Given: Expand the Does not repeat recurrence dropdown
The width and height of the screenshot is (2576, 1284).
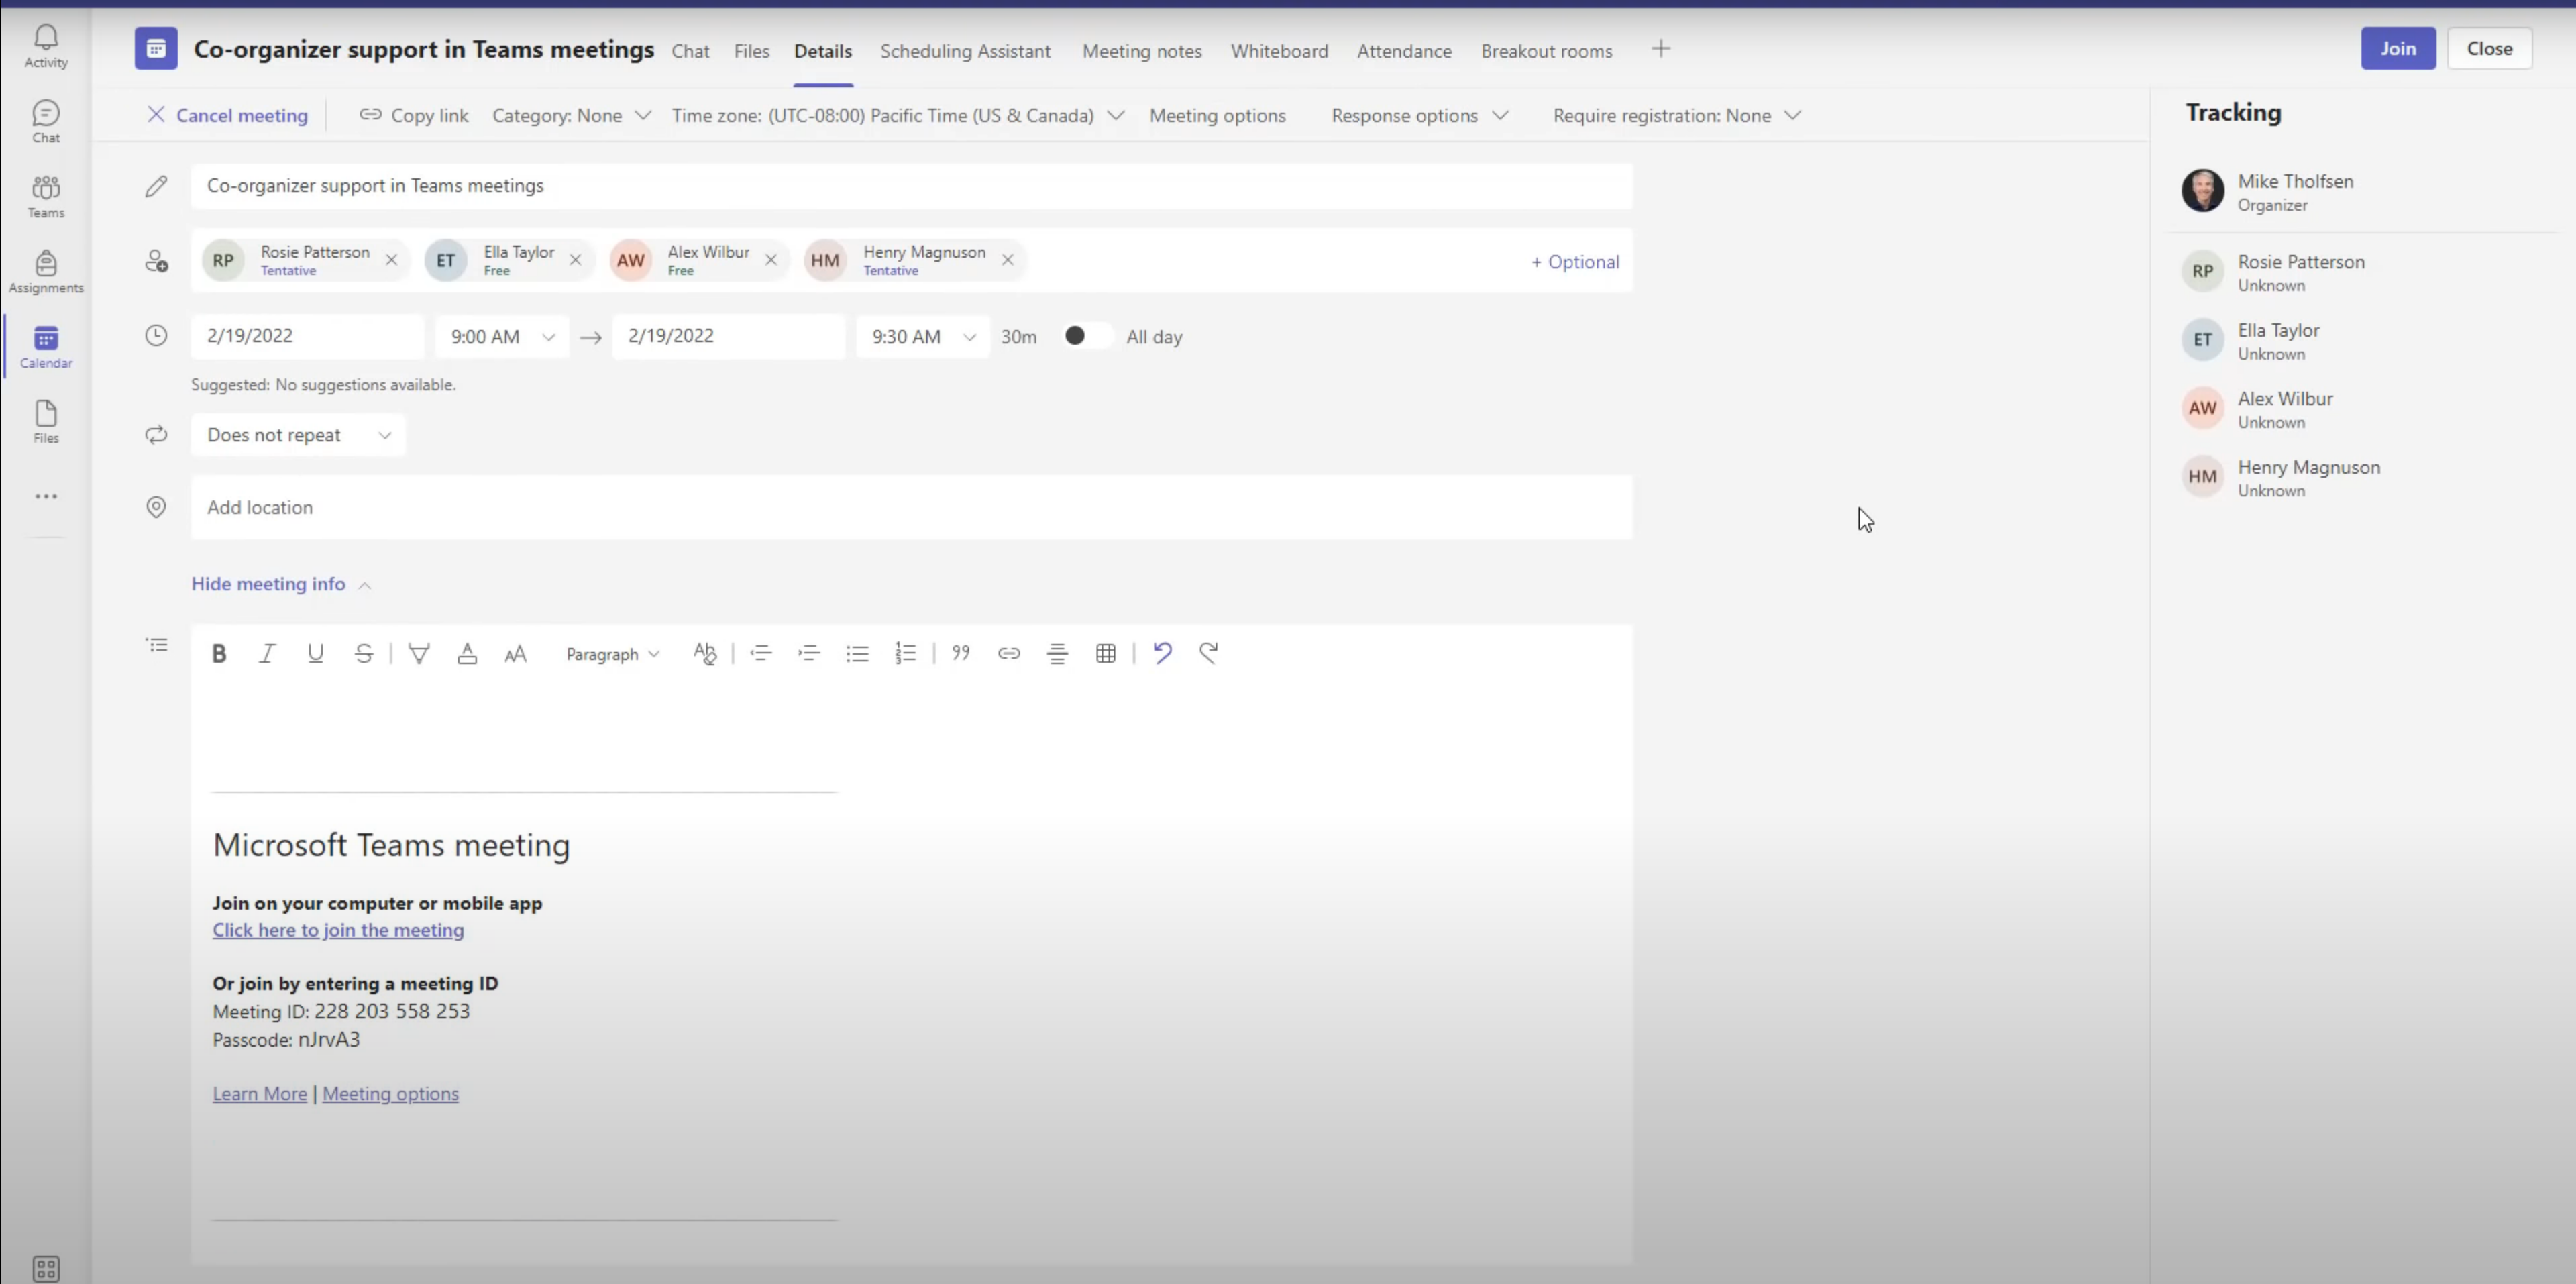Looking at the screenshot, I should coord(297,434).
